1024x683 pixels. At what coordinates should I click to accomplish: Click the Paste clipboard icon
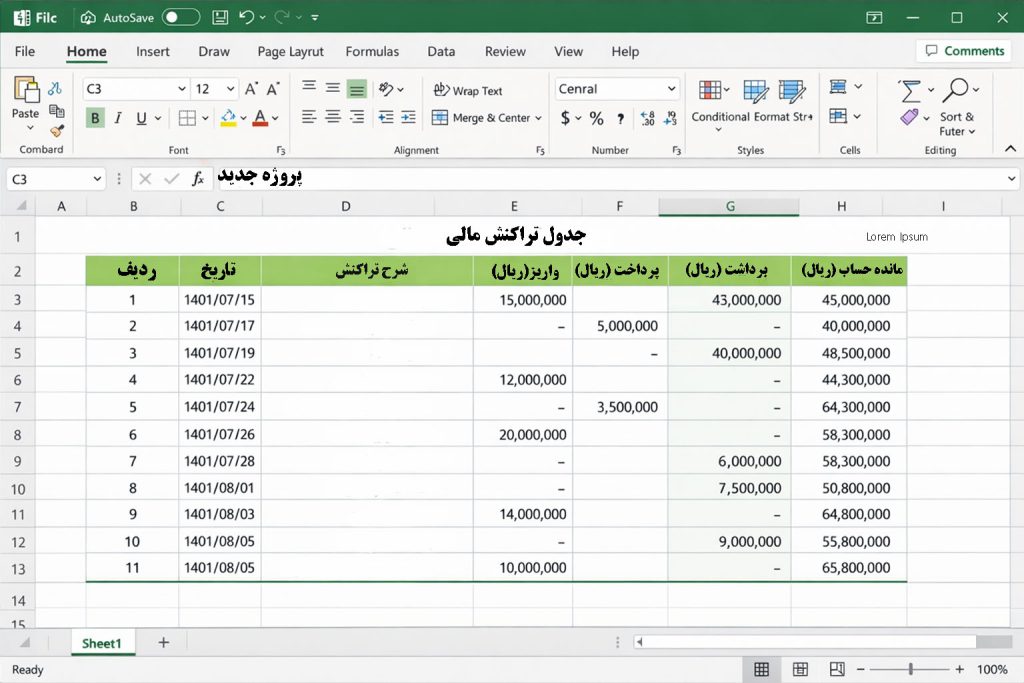(x=26, y=89)
